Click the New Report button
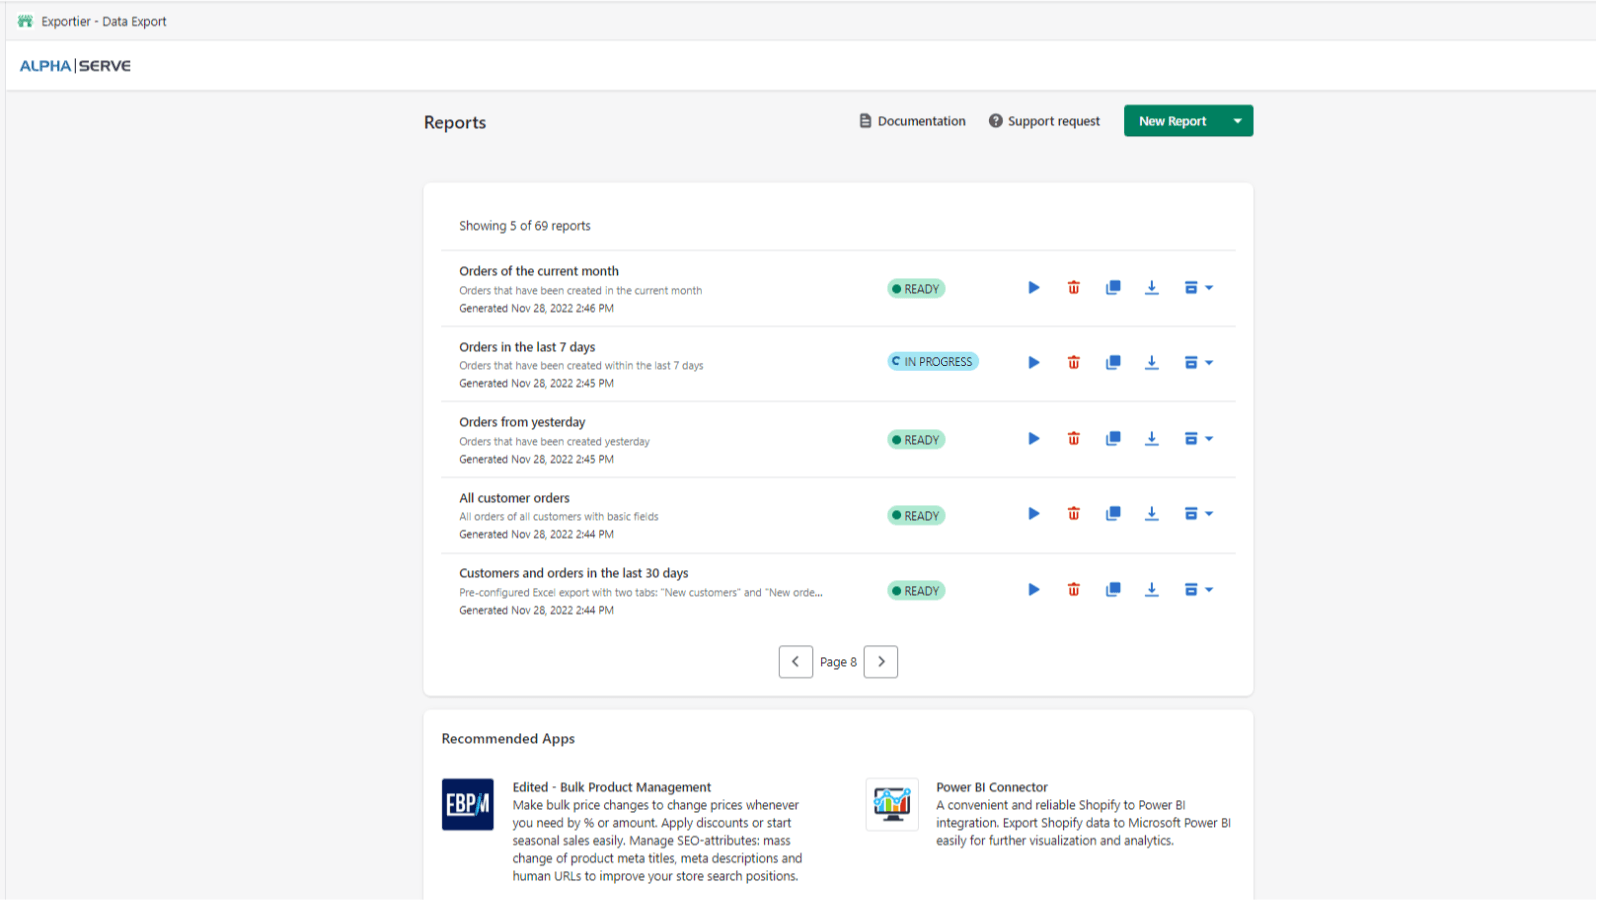Screen dimensions: 1600x900 (1173, 120)
